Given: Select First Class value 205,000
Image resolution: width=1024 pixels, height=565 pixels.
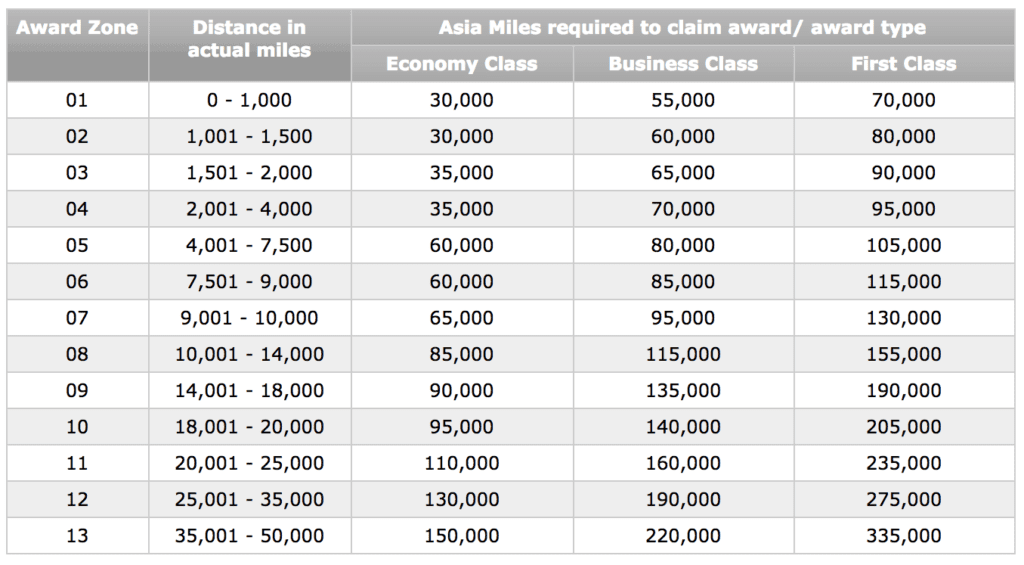Looking at the screenshot, I should [903, 427].
